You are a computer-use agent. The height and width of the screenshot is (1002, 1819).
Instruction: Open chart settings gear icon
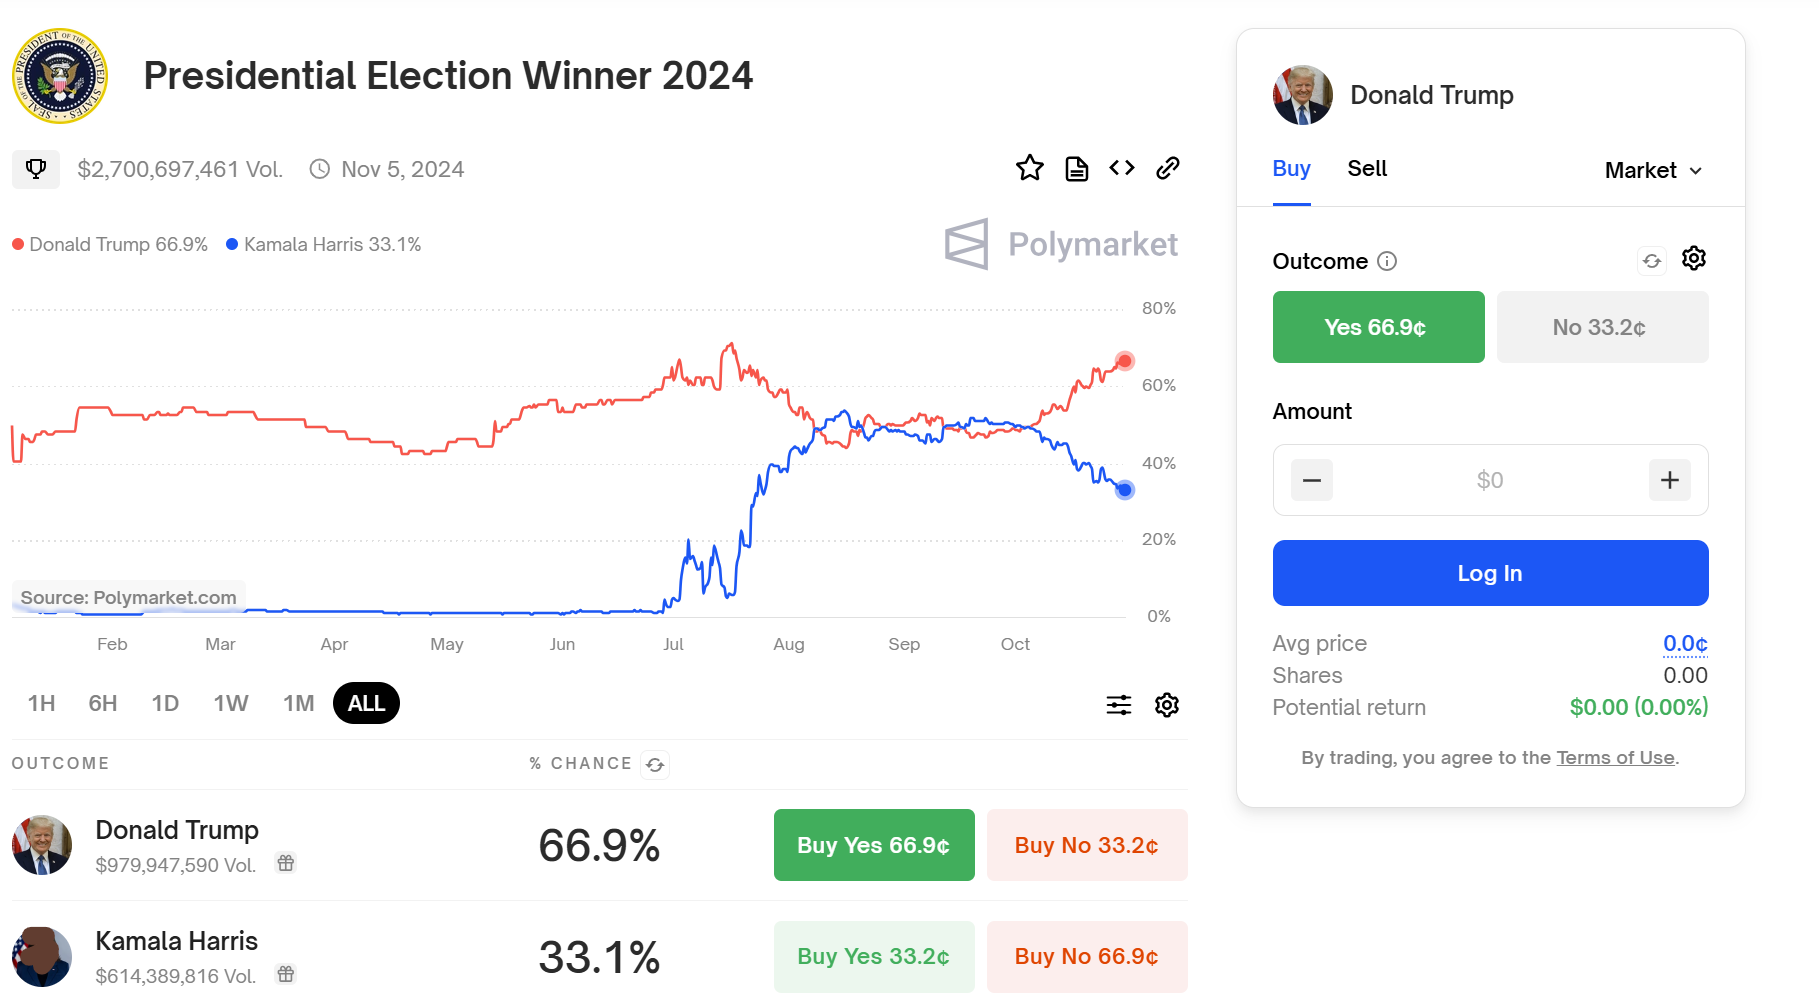1167,705
